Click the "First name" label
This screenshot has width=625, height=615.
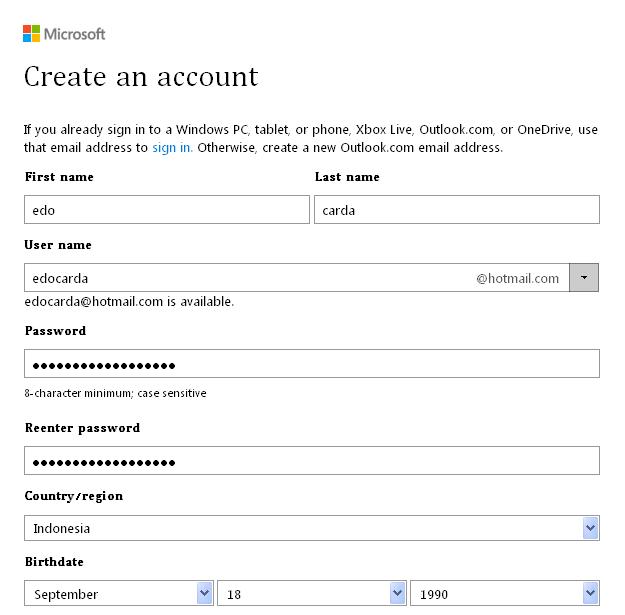click(59, 177)
